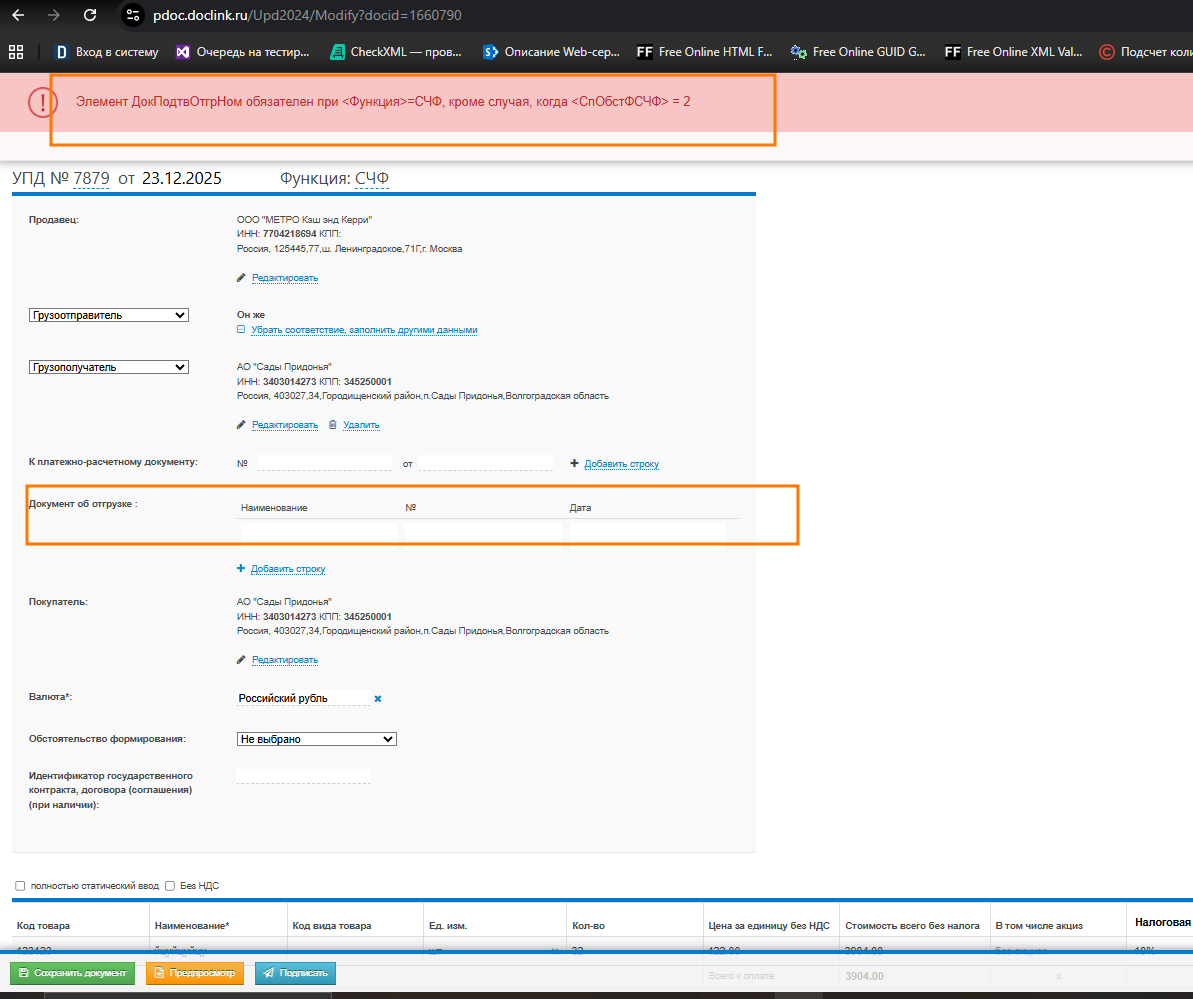The width and height of the screenshot is (1193, 999).
Task: Click 'Добавить строку' for payment document
Action: [622, 464]
